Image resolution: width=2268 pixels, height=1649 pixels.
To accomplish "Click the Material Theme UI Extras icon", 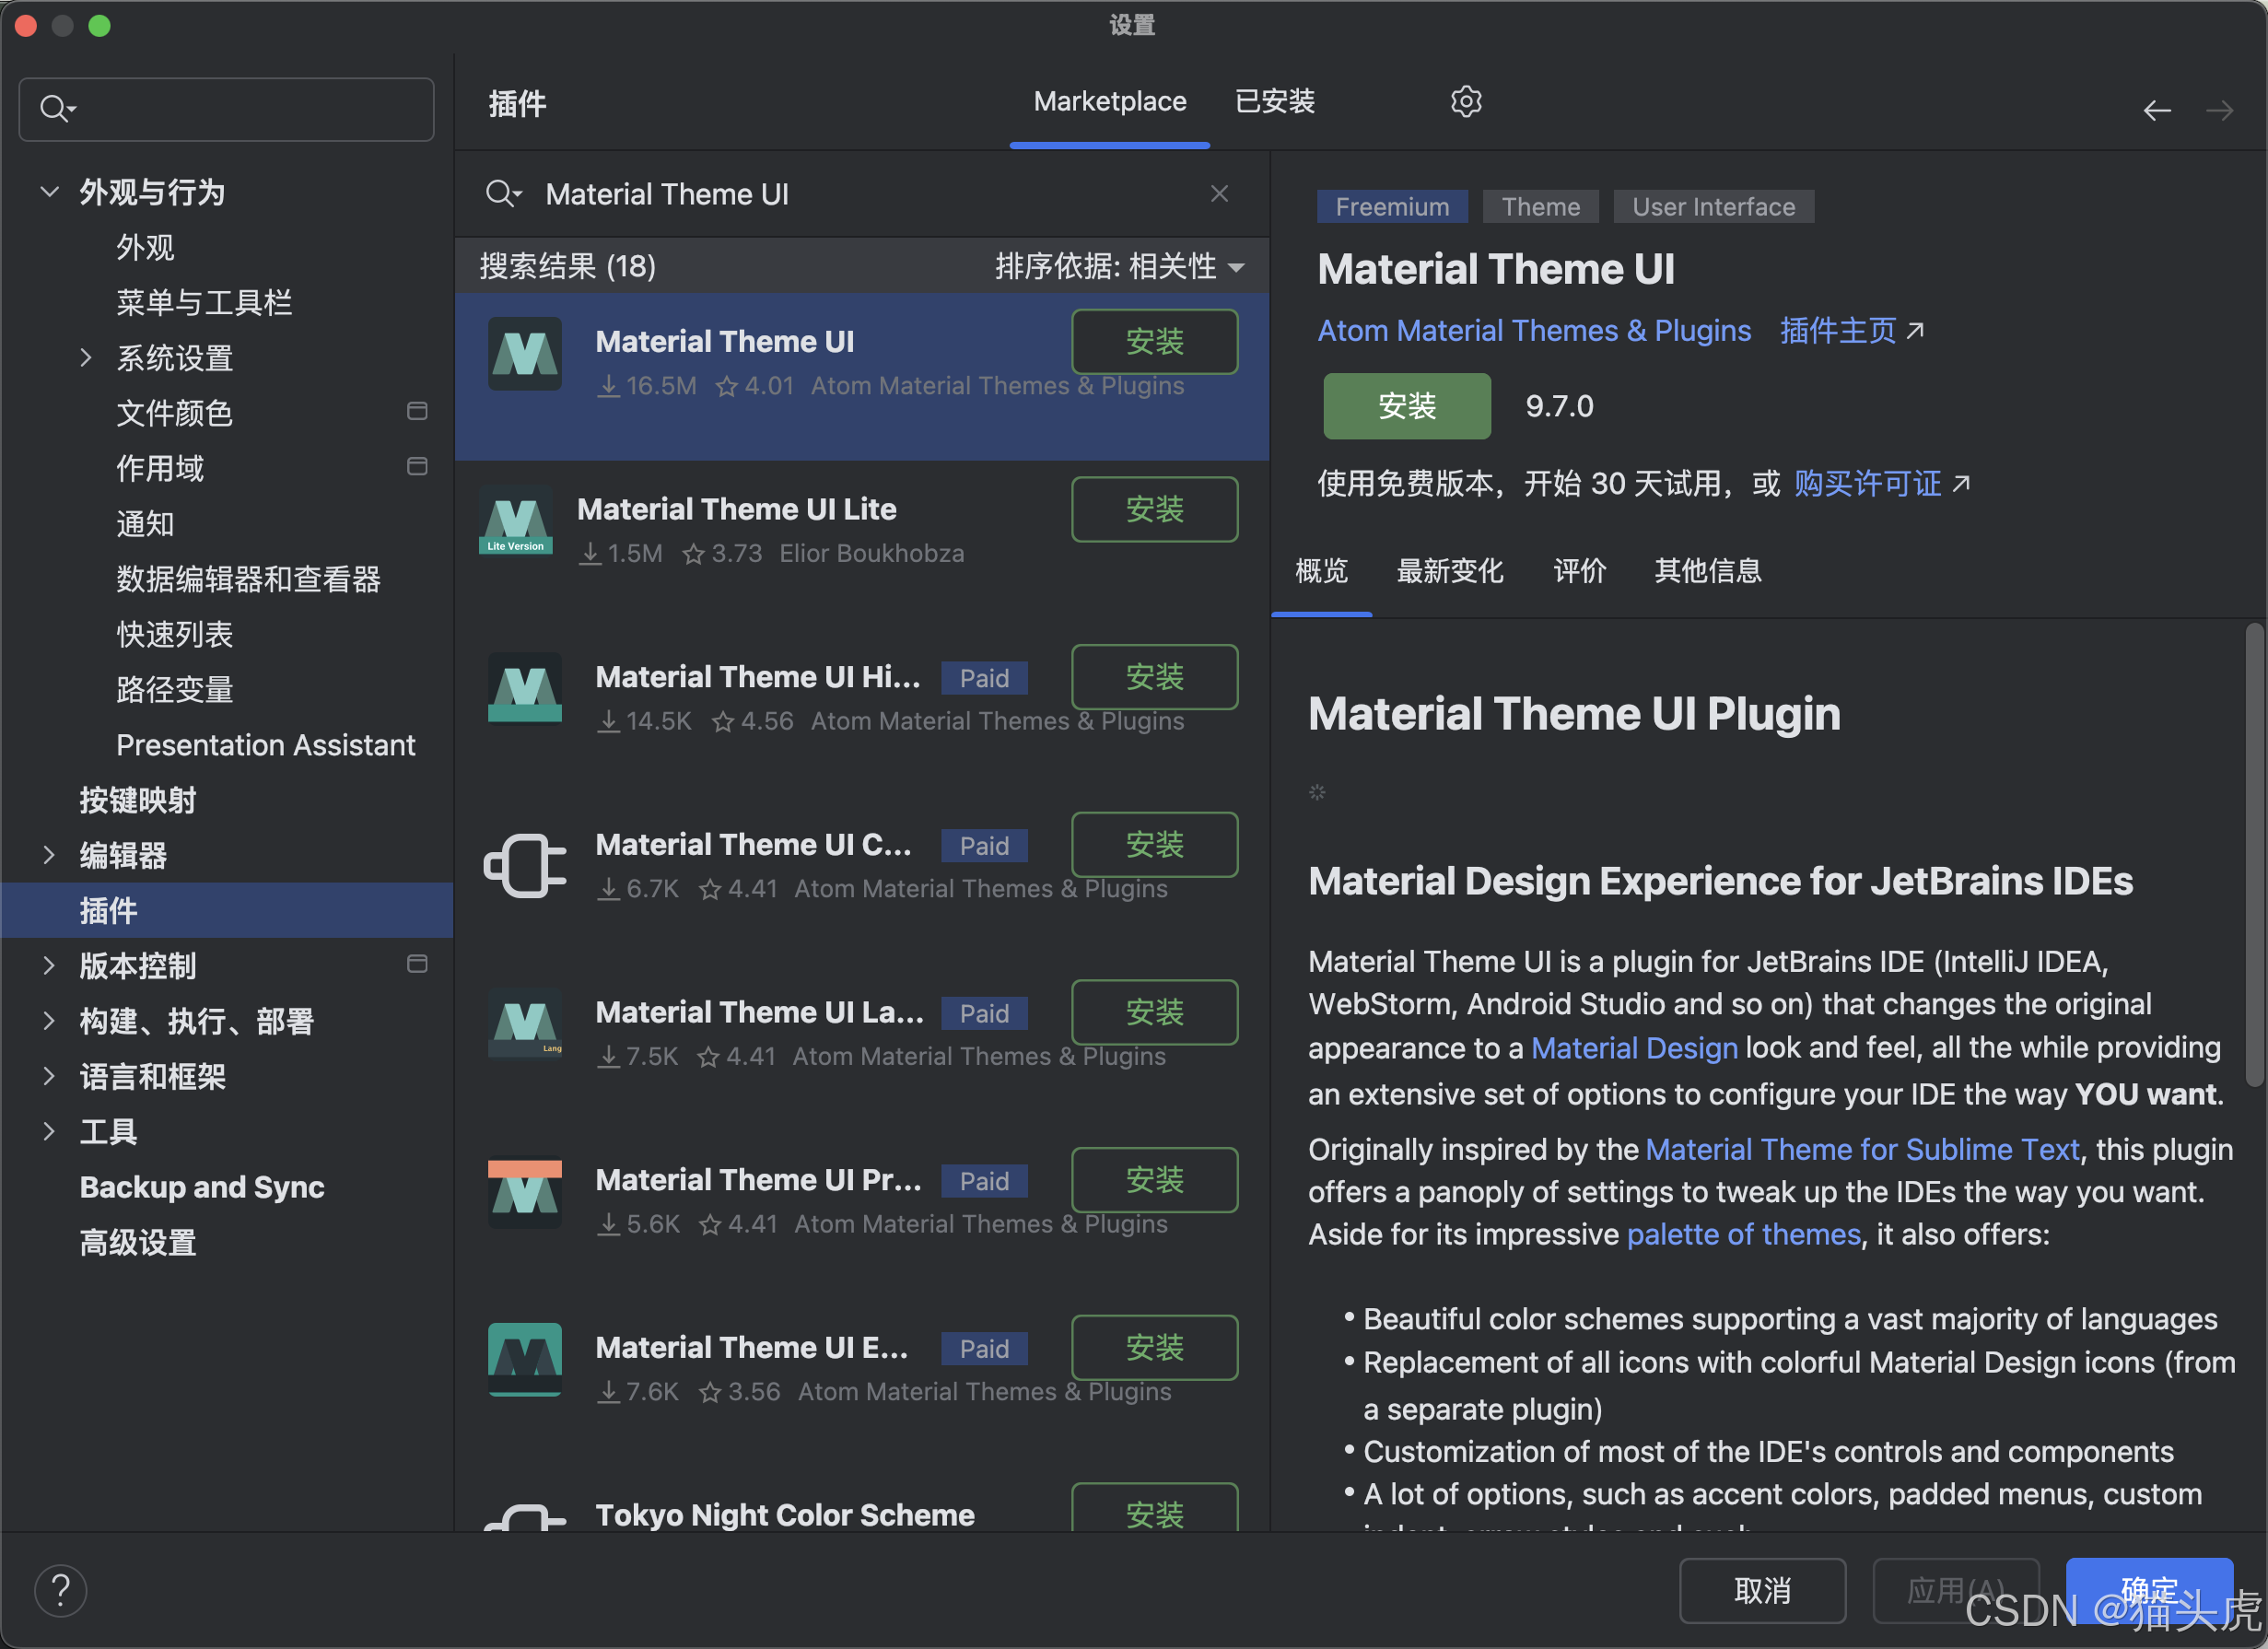I will 524,1360.
